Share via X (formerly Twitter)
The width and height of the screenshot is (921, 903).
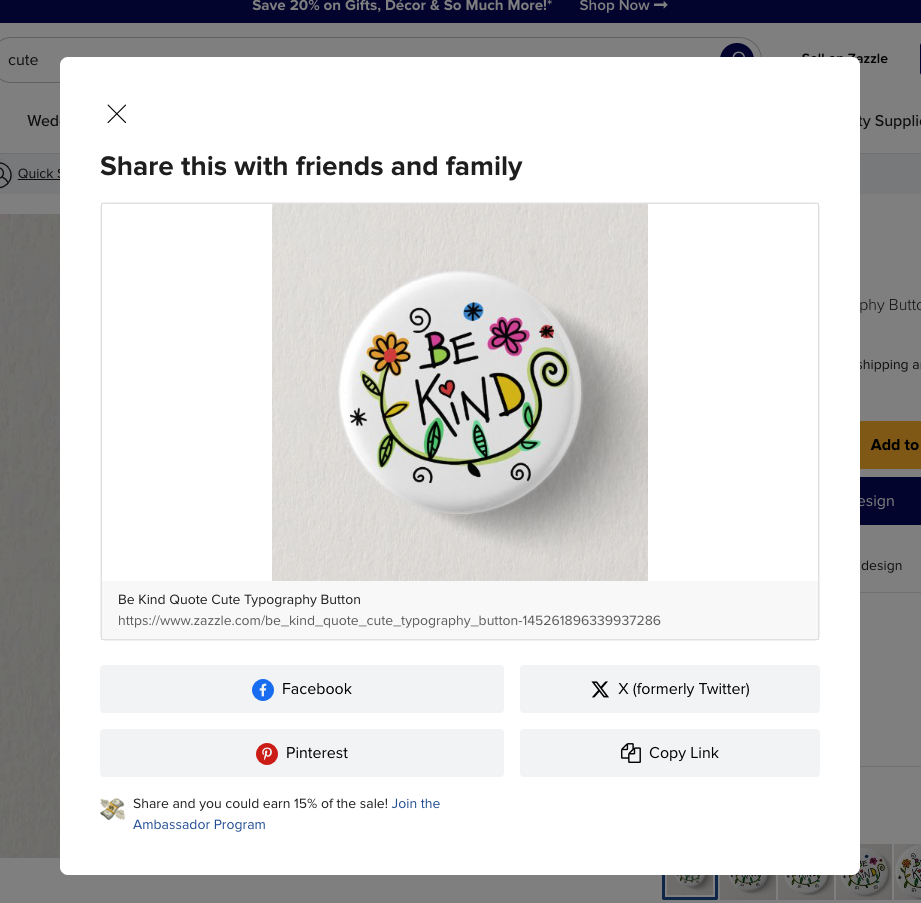point(670,689)
